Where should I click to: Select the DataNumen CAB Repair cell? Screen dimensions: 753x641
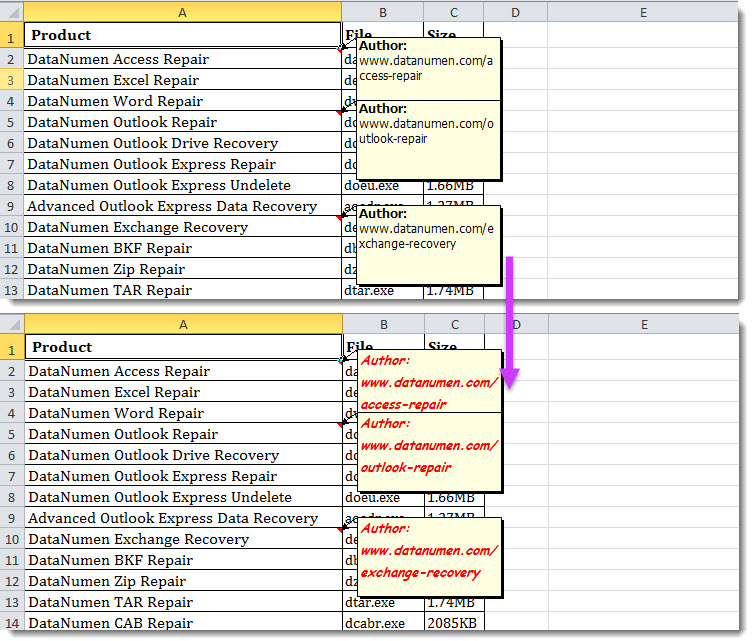pyautogui.click(x=183, y=623)
